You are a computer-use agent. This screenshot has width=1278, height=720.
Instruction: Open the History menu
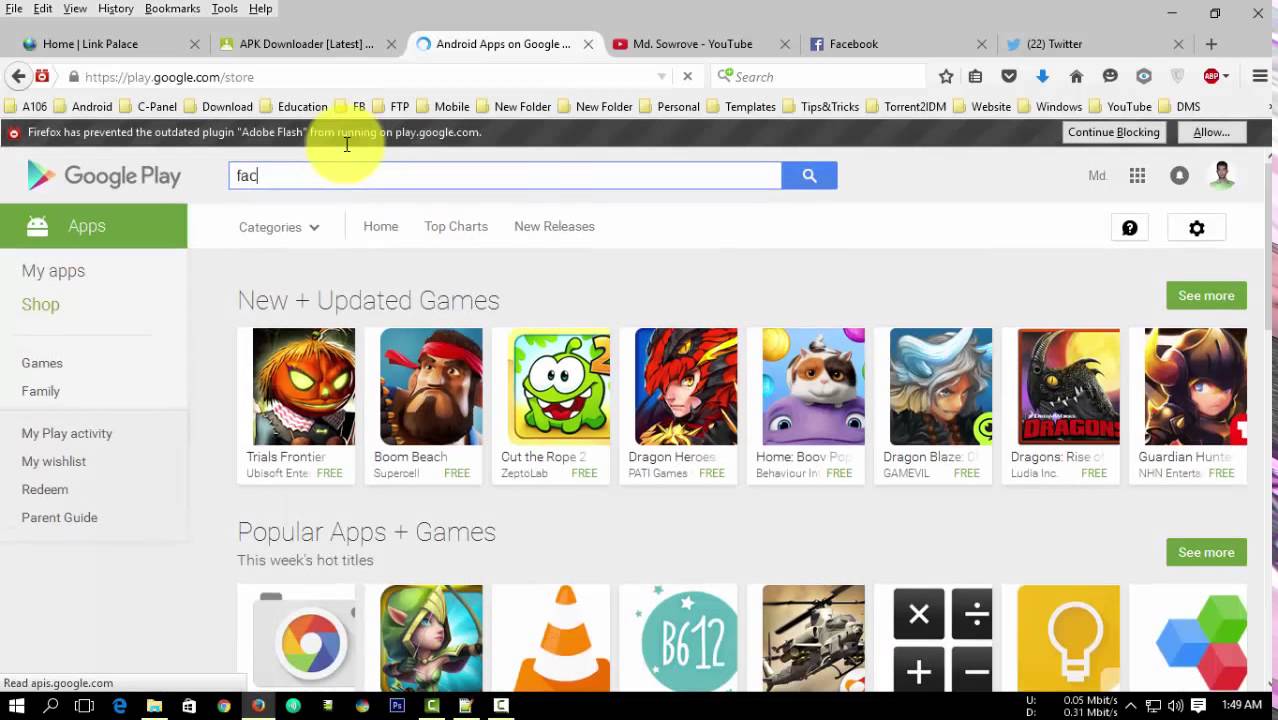[115, 8]
